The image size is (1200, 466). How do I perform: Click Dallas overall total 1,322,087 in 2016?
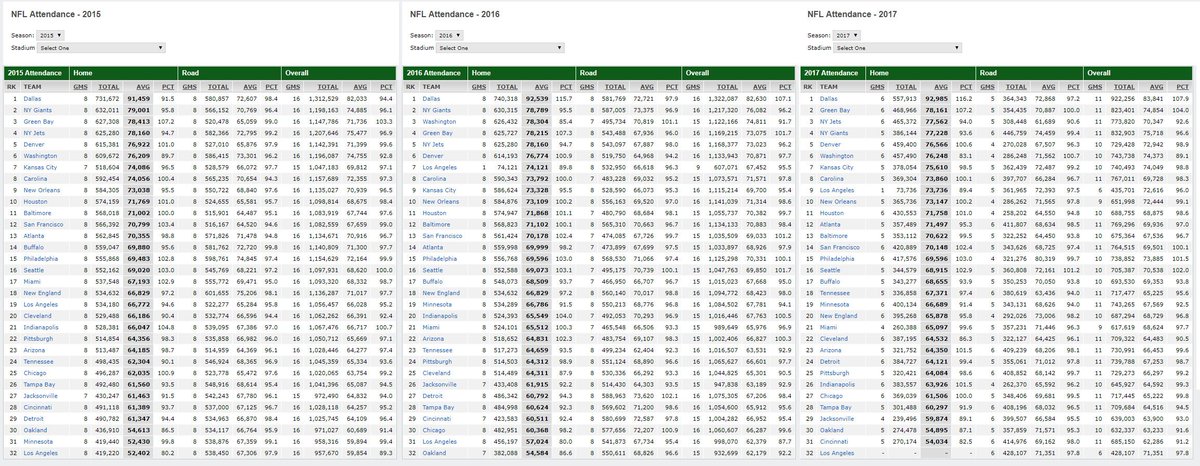coord(725,100)
